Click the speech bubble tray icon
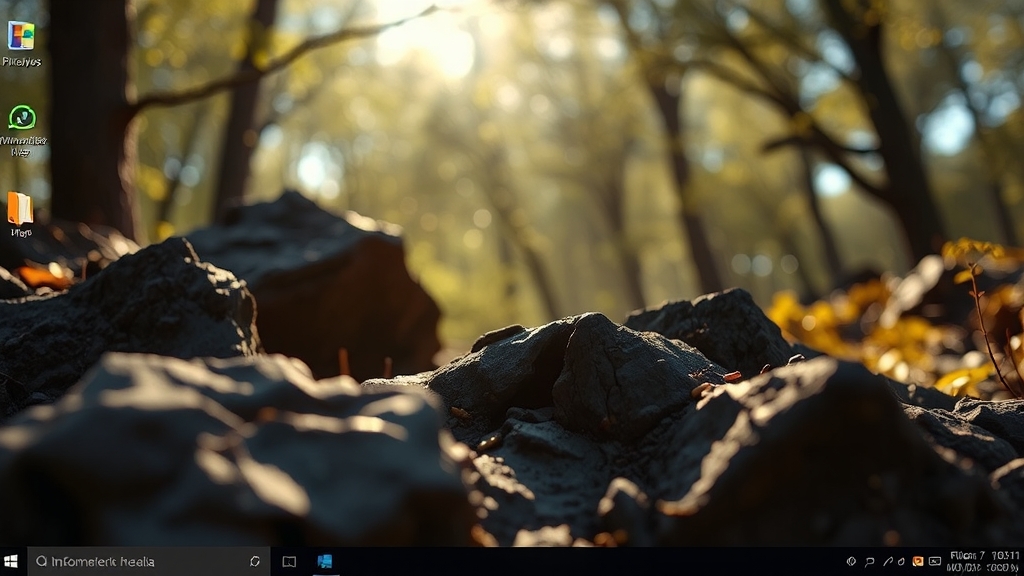 point(869,561)
